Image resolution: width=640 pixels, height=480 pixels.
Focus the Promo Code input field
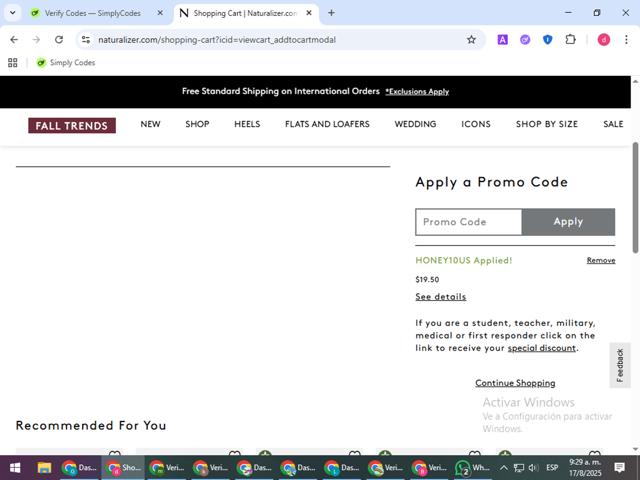[x=469, y=222]
